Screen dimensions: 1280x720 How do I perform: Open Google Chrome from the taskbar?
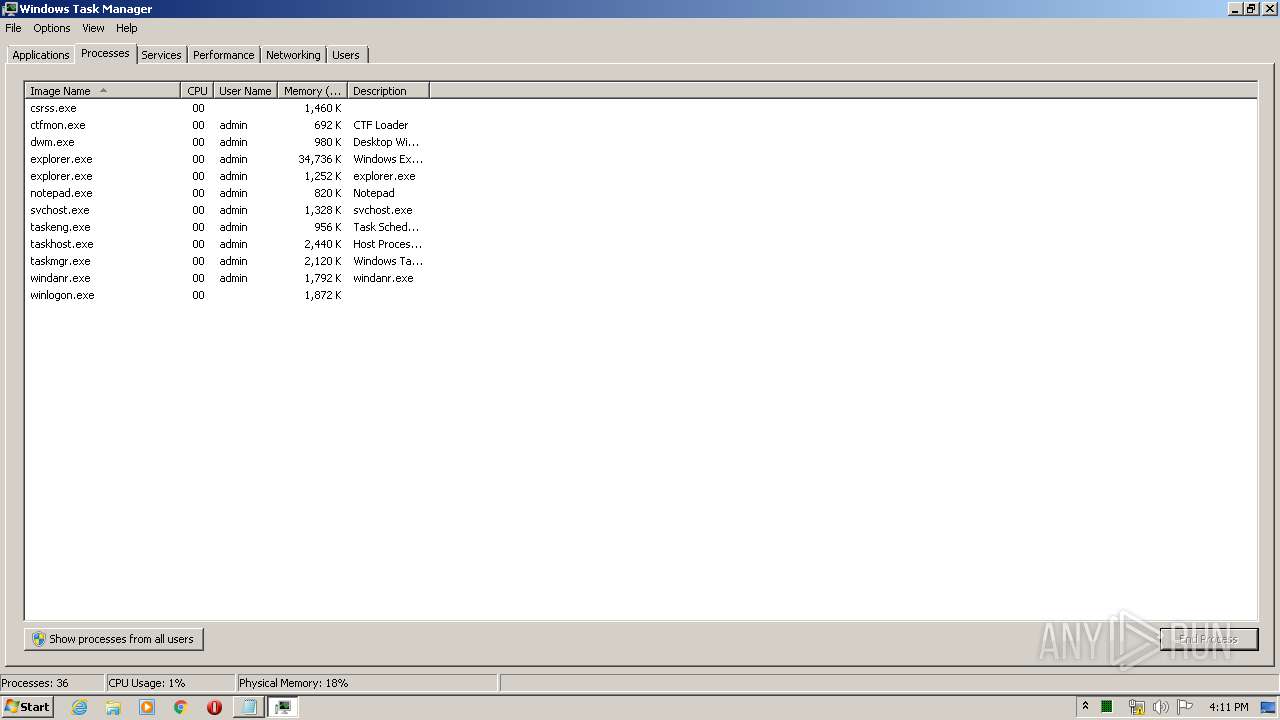[181, 707]
